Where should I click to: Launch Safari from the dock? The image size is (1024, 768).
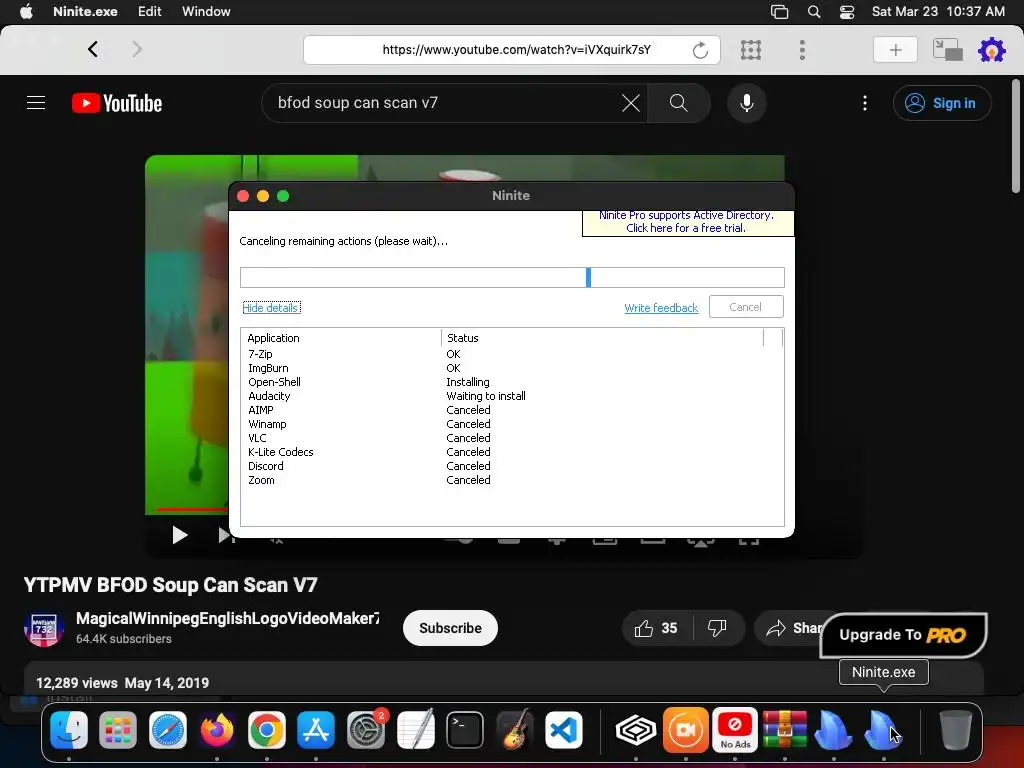(168, 729)
